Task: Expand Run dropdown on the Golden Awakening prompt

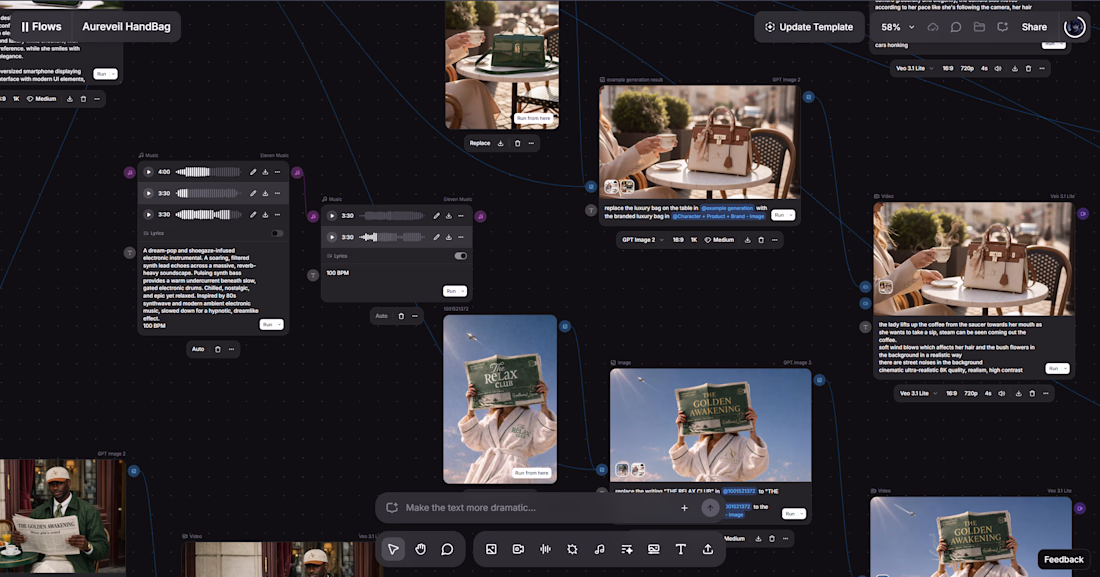Action: [802, 514]
